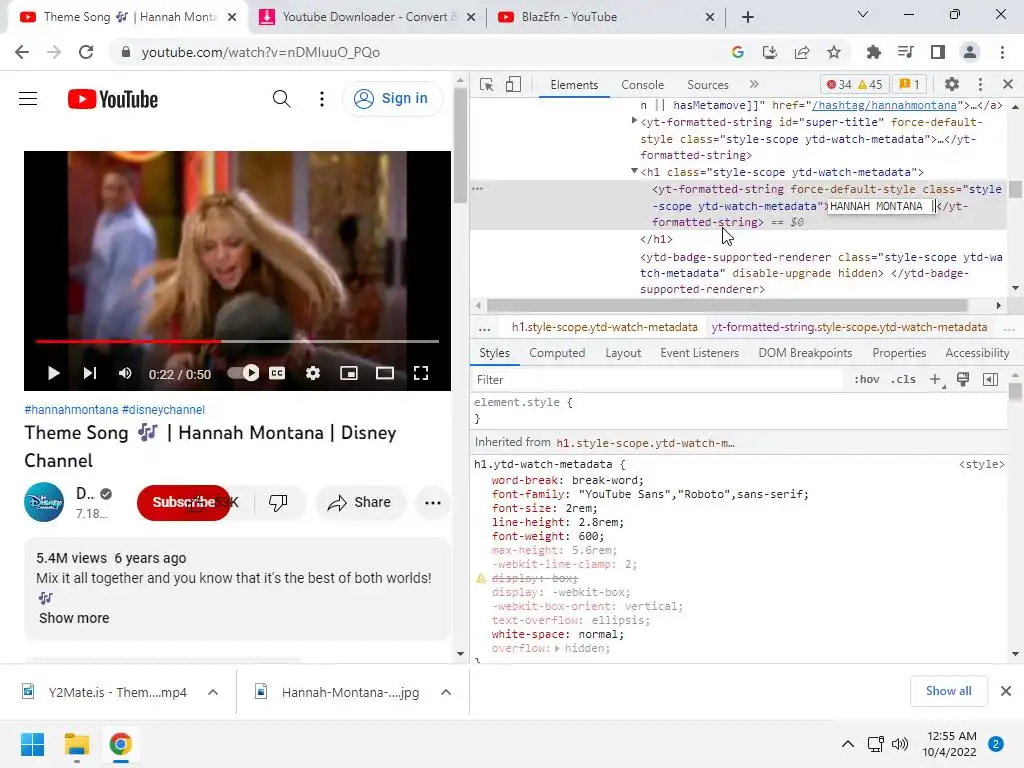Dislike the video
The image size is (1024, 768).
[x=278, y=502]
